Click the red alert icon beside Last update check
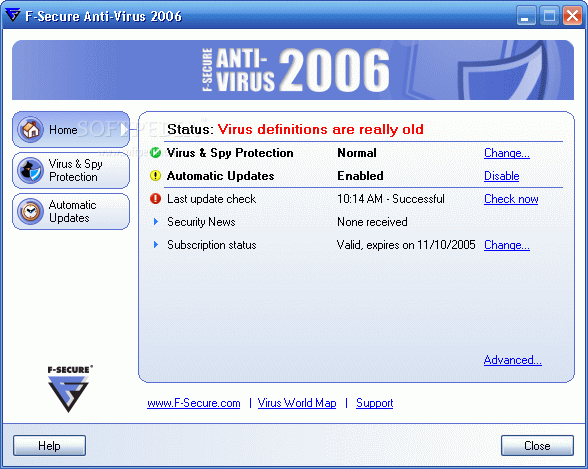 click(155, 198)
